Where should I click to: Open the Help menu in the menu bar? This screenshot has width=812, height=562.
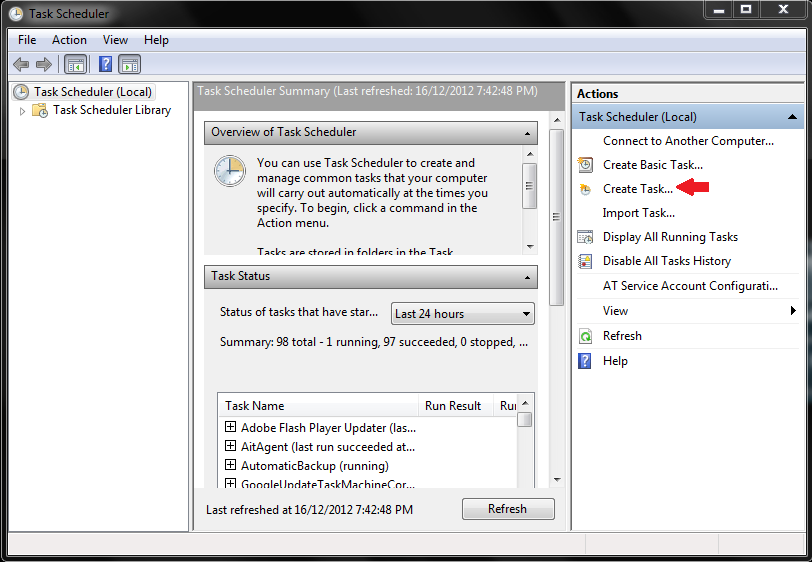(156, 40)
